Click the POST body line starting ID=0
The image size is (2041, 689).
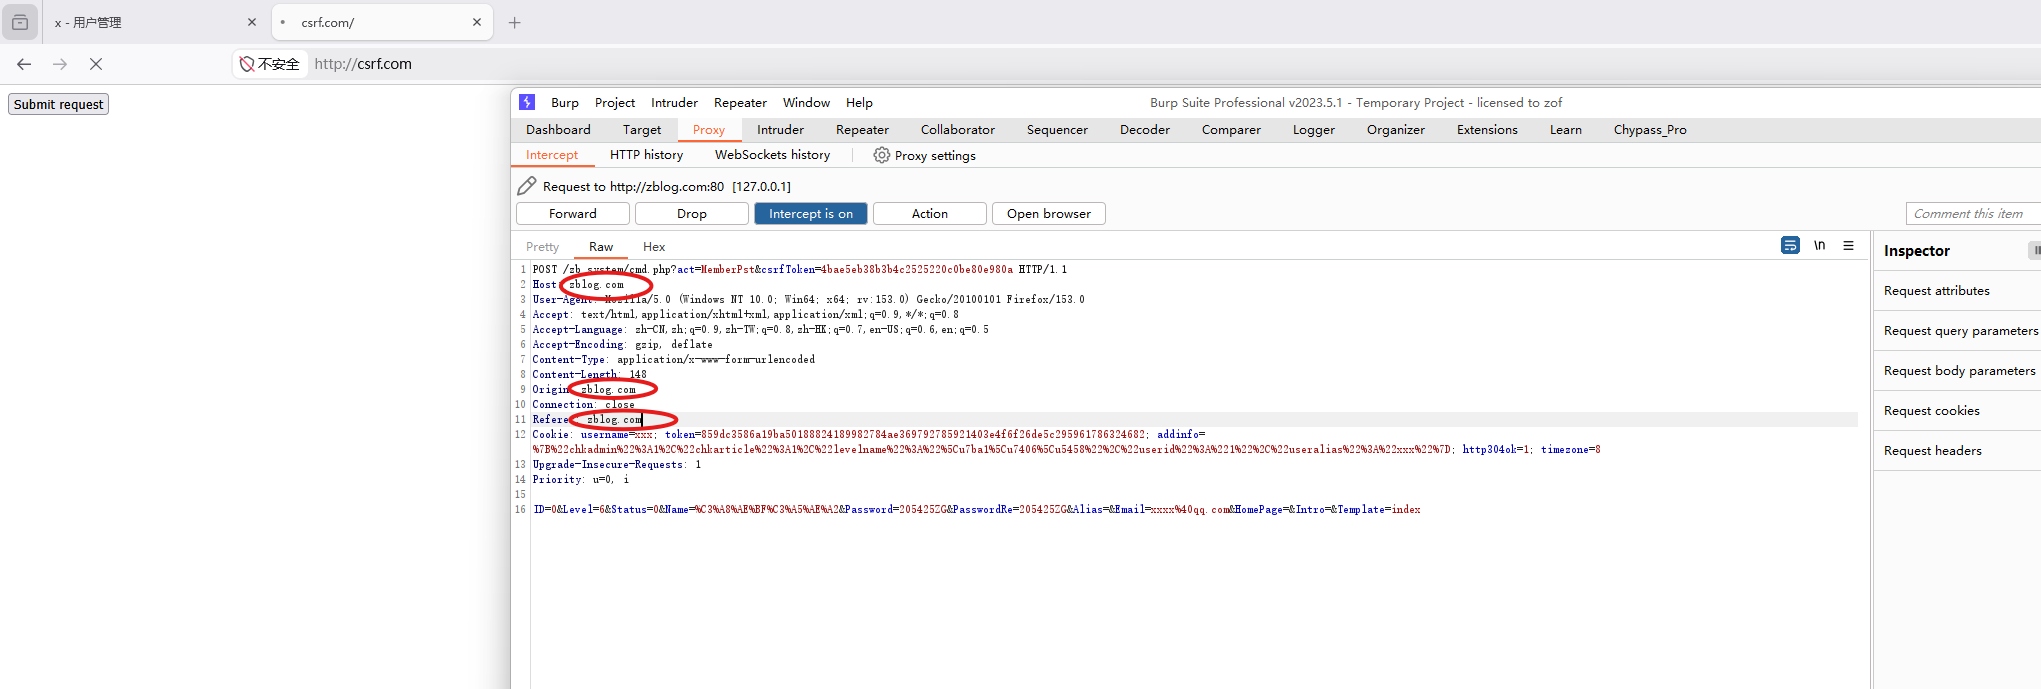tap(977, 510)
